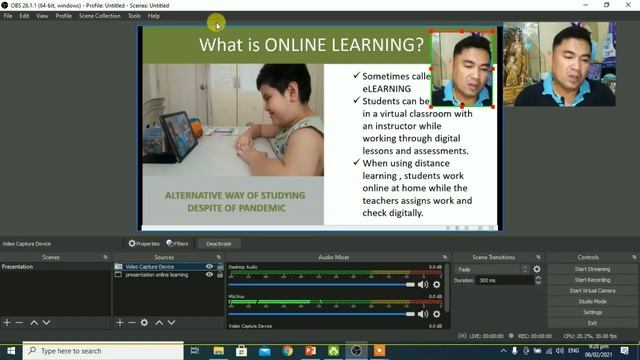640x360 pixels.
Task: Move the scene up with the arrow
Action: pos(34,322)
